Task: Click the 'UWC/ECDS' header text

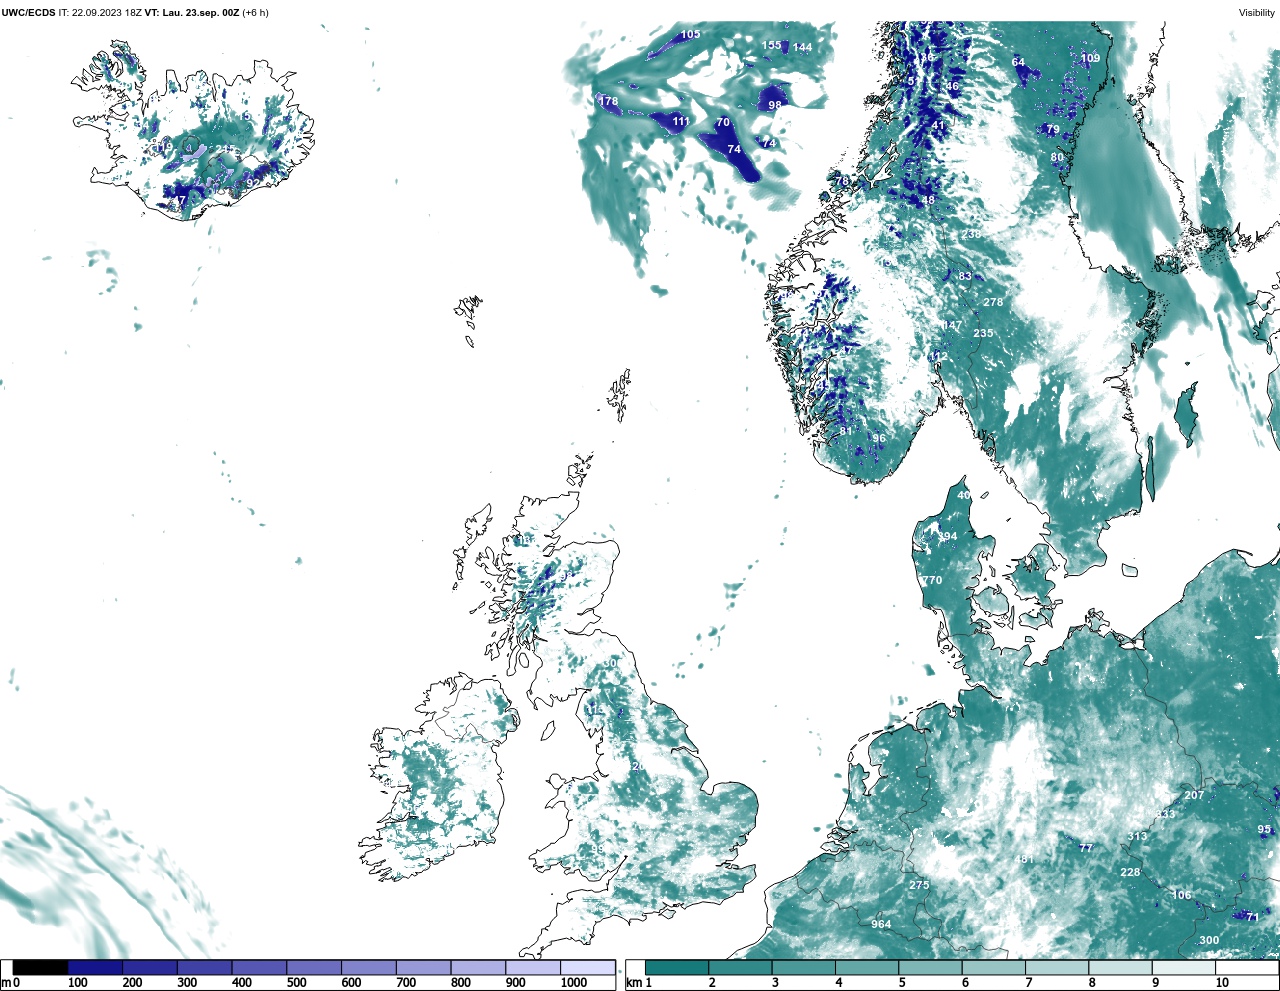Action: [x=28, y=13]
